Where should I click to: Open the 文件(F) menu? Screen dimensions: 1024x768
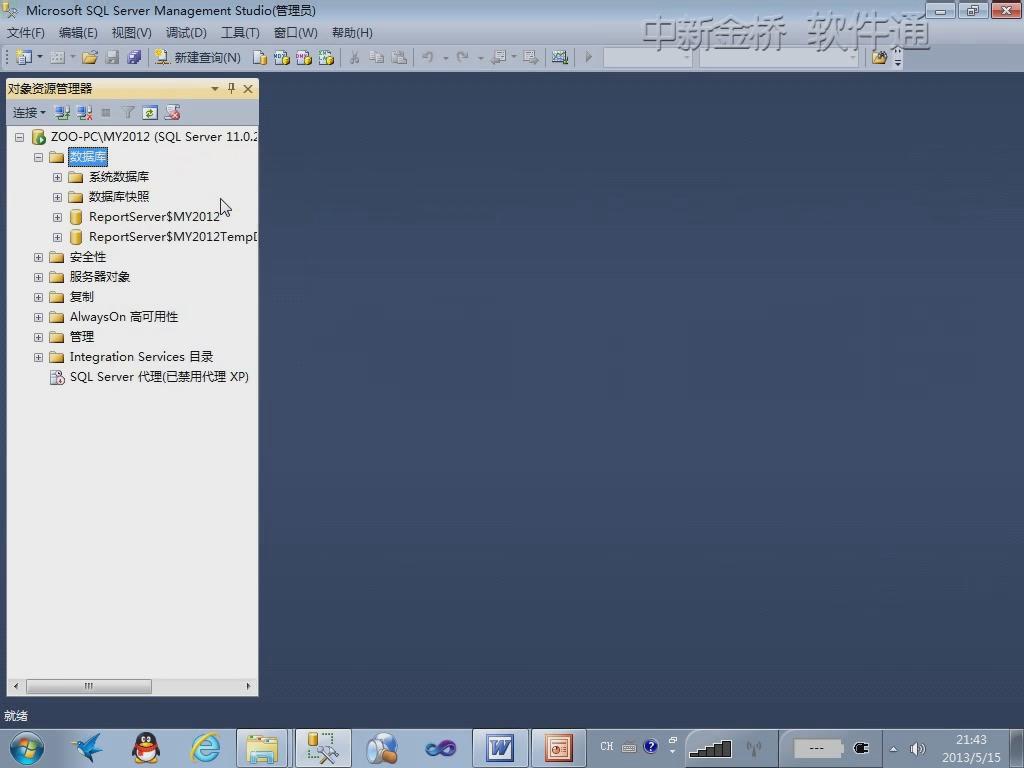click(25, 33)
